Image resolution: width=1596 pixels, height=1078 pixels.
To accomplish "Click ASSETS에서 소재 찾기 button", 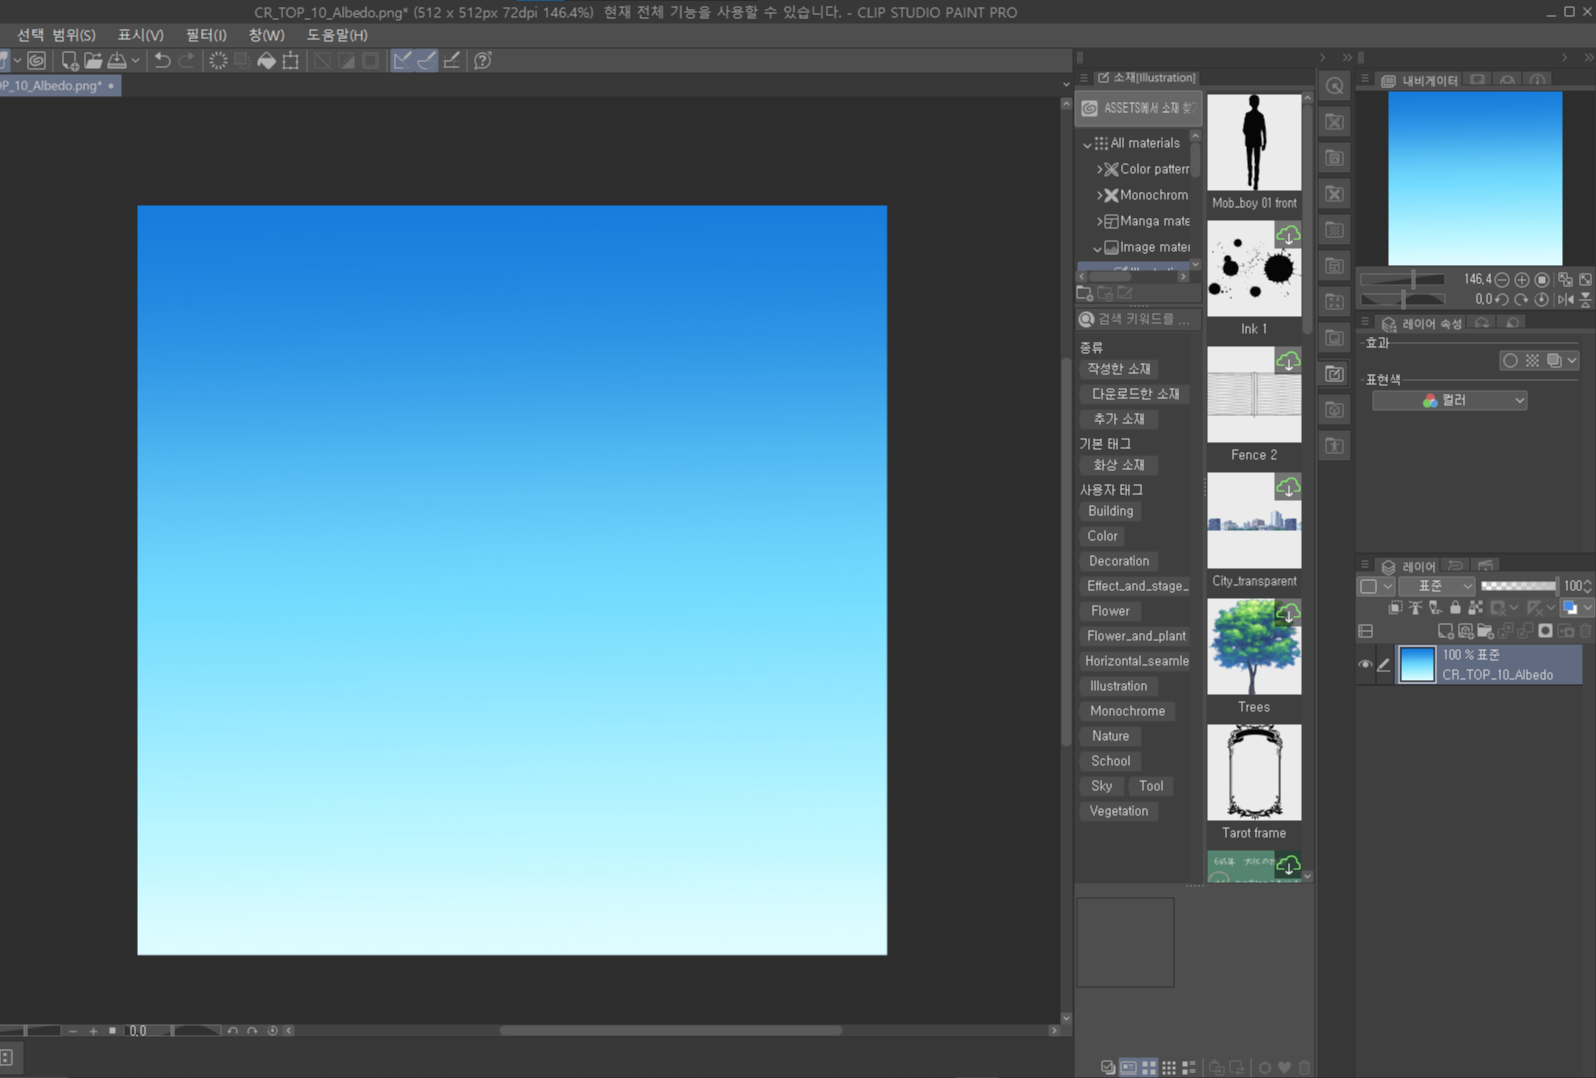I will coord(1138,108).
